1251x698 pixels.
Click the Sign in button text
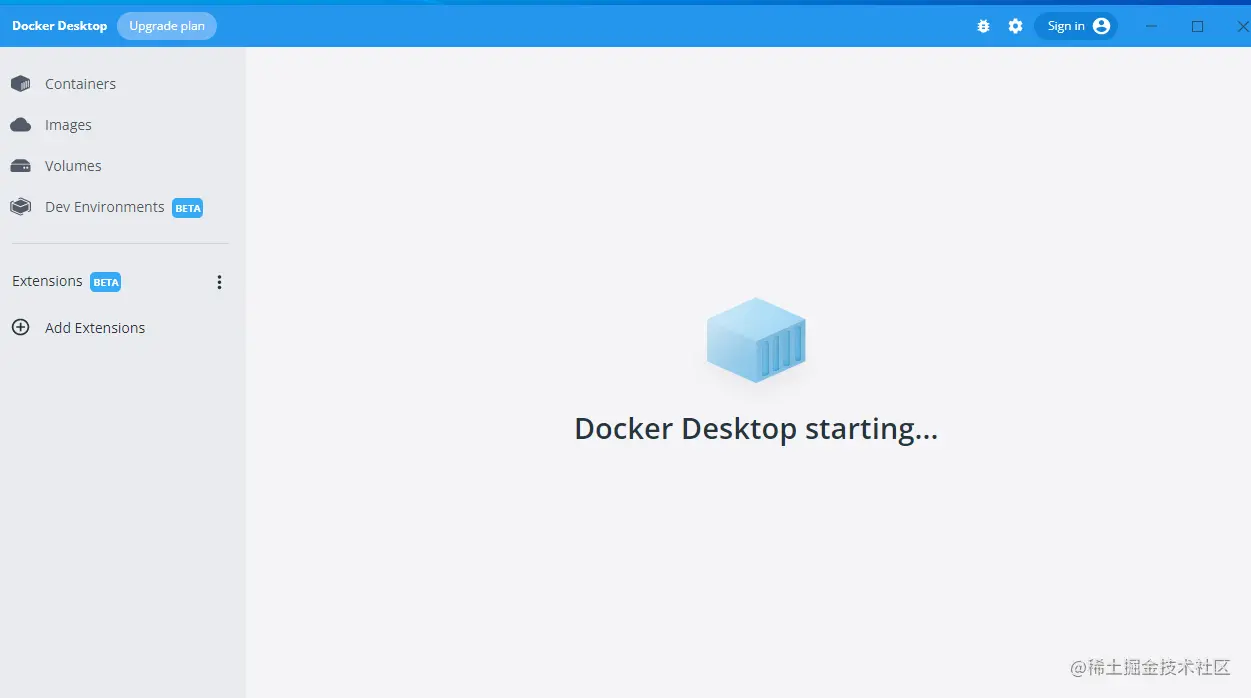(1066, 26)
